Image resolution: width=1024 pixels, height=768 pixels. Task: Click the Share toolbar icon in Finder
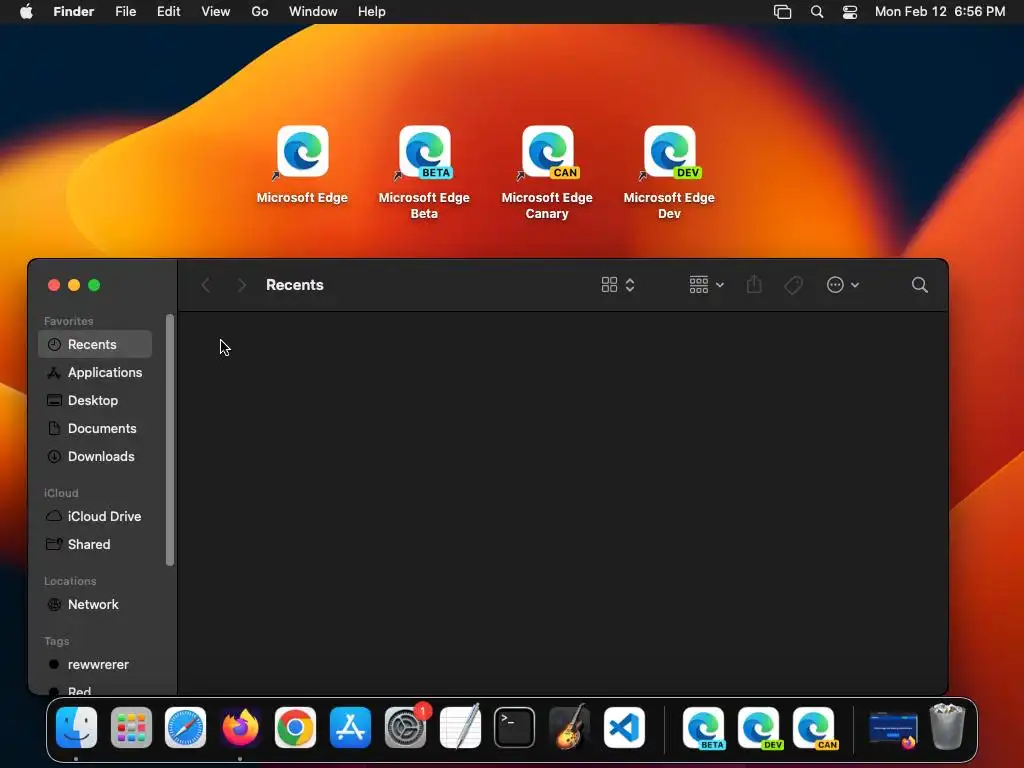[754, 284]
